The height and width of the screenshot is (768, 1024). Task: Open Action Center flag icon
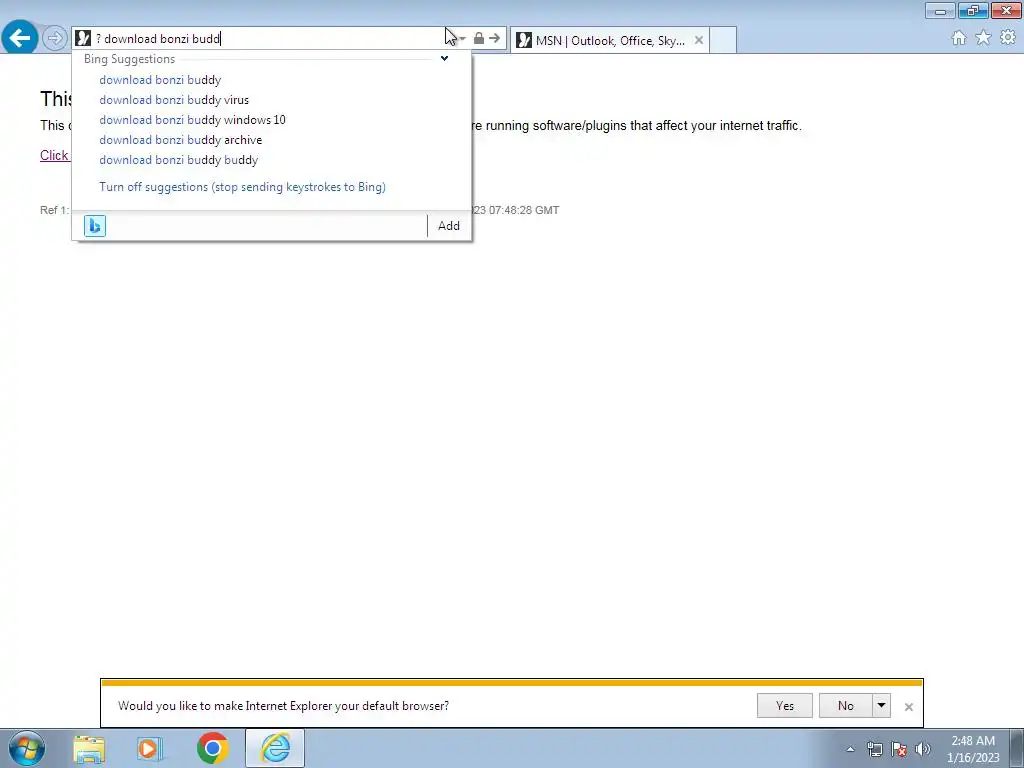pyautogui.click(x=899, y=749)
